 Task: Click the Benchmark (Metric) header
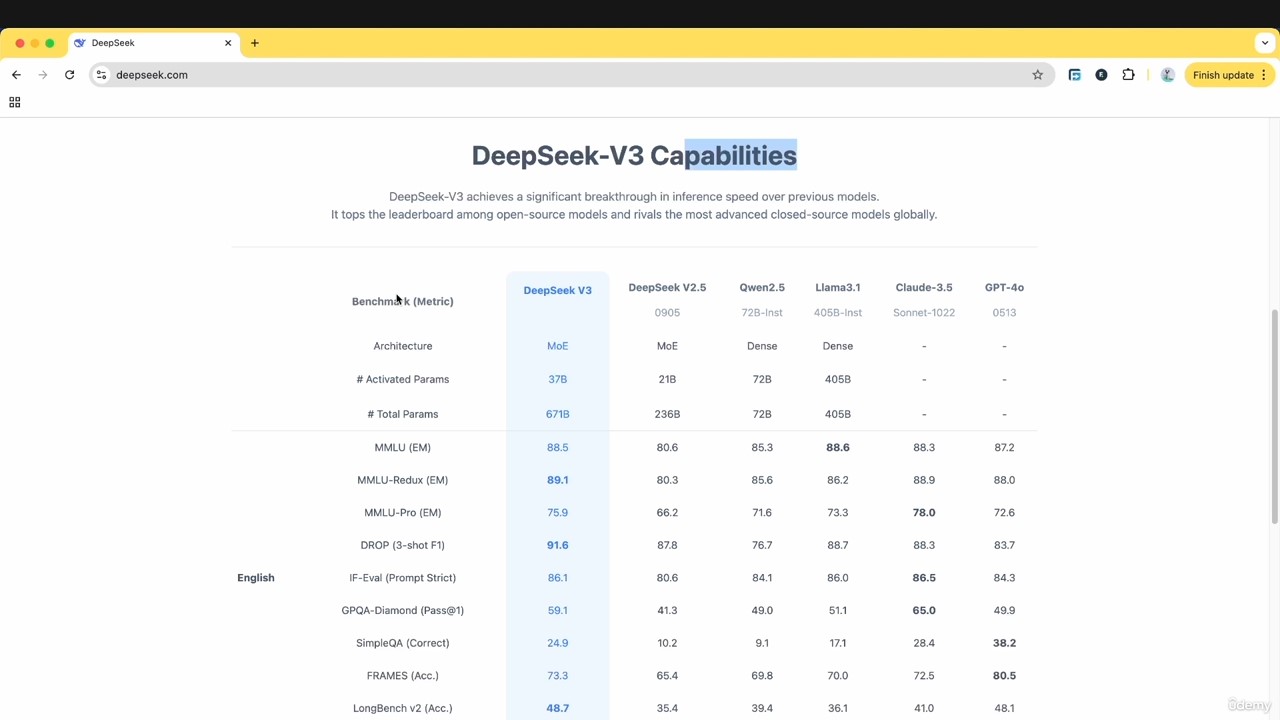tap(402, 301)
